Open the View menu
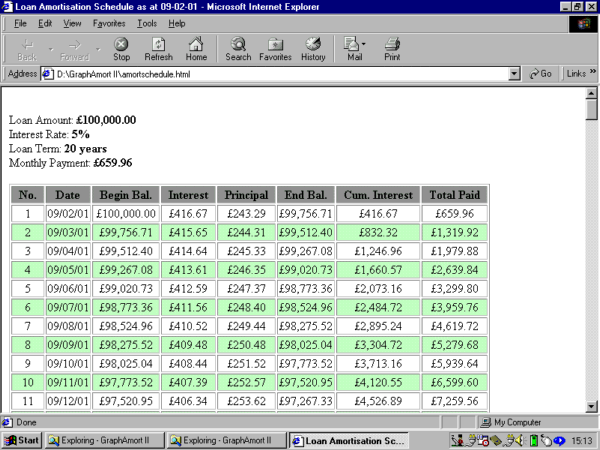Viewport: 600px width, 450px height. click(x=72, y=22)
